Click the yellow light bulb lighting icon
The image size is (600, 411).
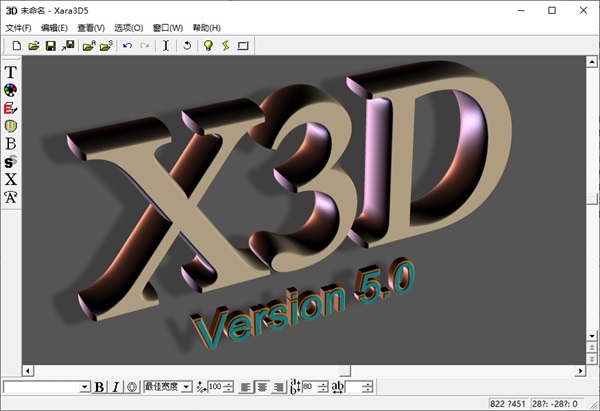click(x=208, y=46)
